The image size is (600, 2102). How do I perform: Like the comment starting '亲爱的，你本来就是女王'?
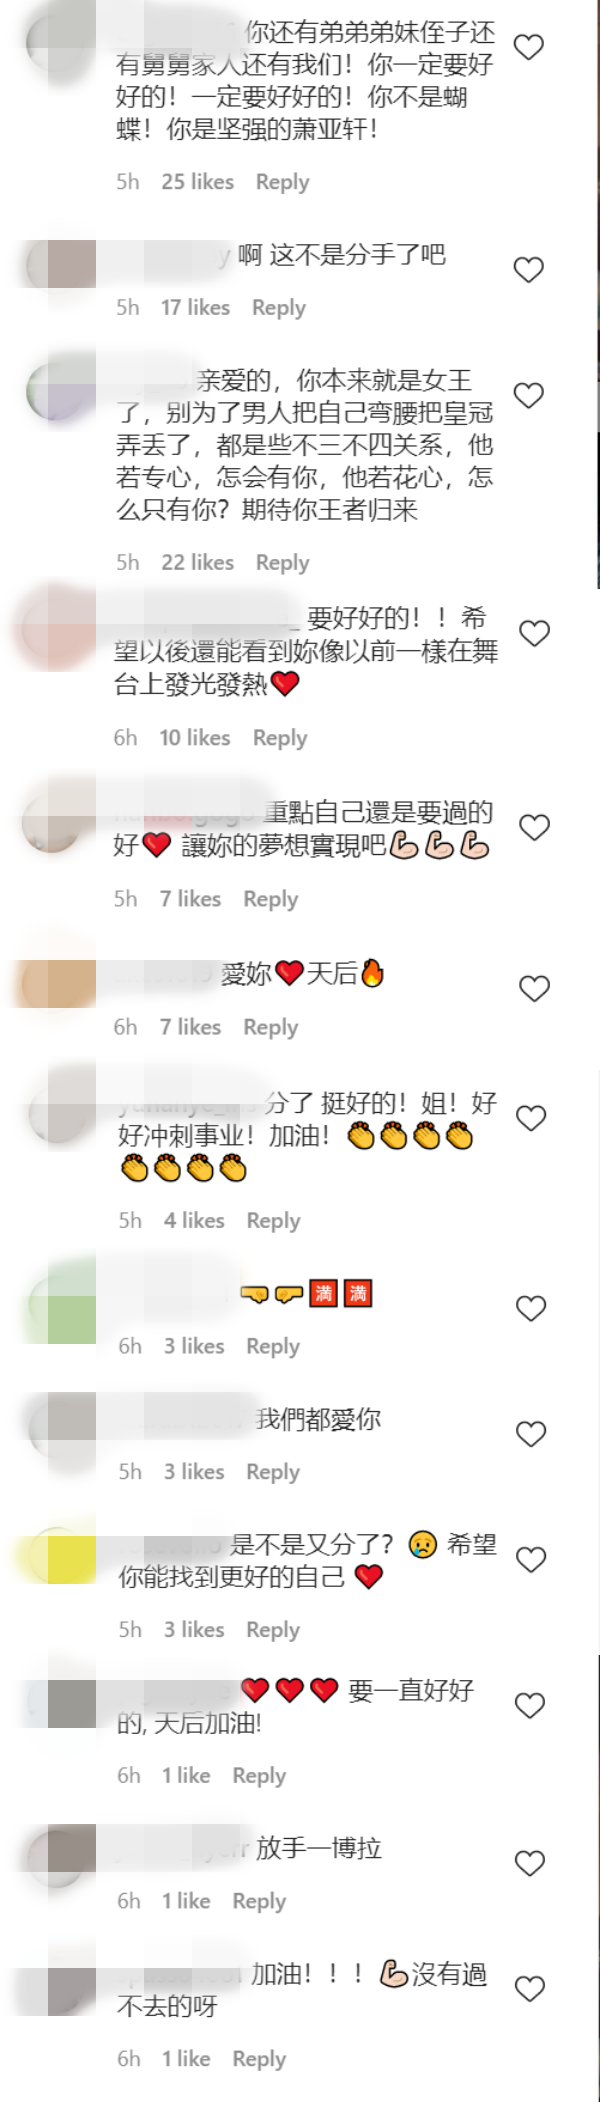pyautogui.click(x=528, y=396)
